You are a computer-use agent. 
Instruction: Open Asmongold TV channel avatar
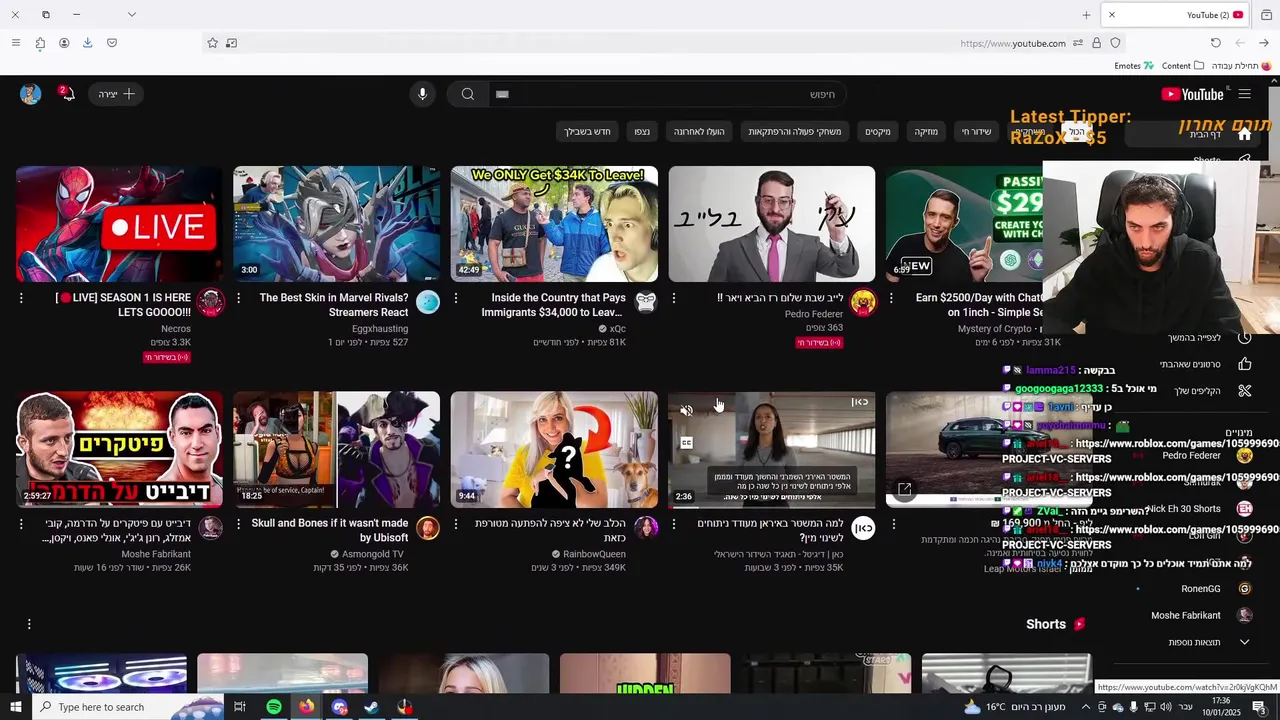pyautogui.click(x=428, y=528)
